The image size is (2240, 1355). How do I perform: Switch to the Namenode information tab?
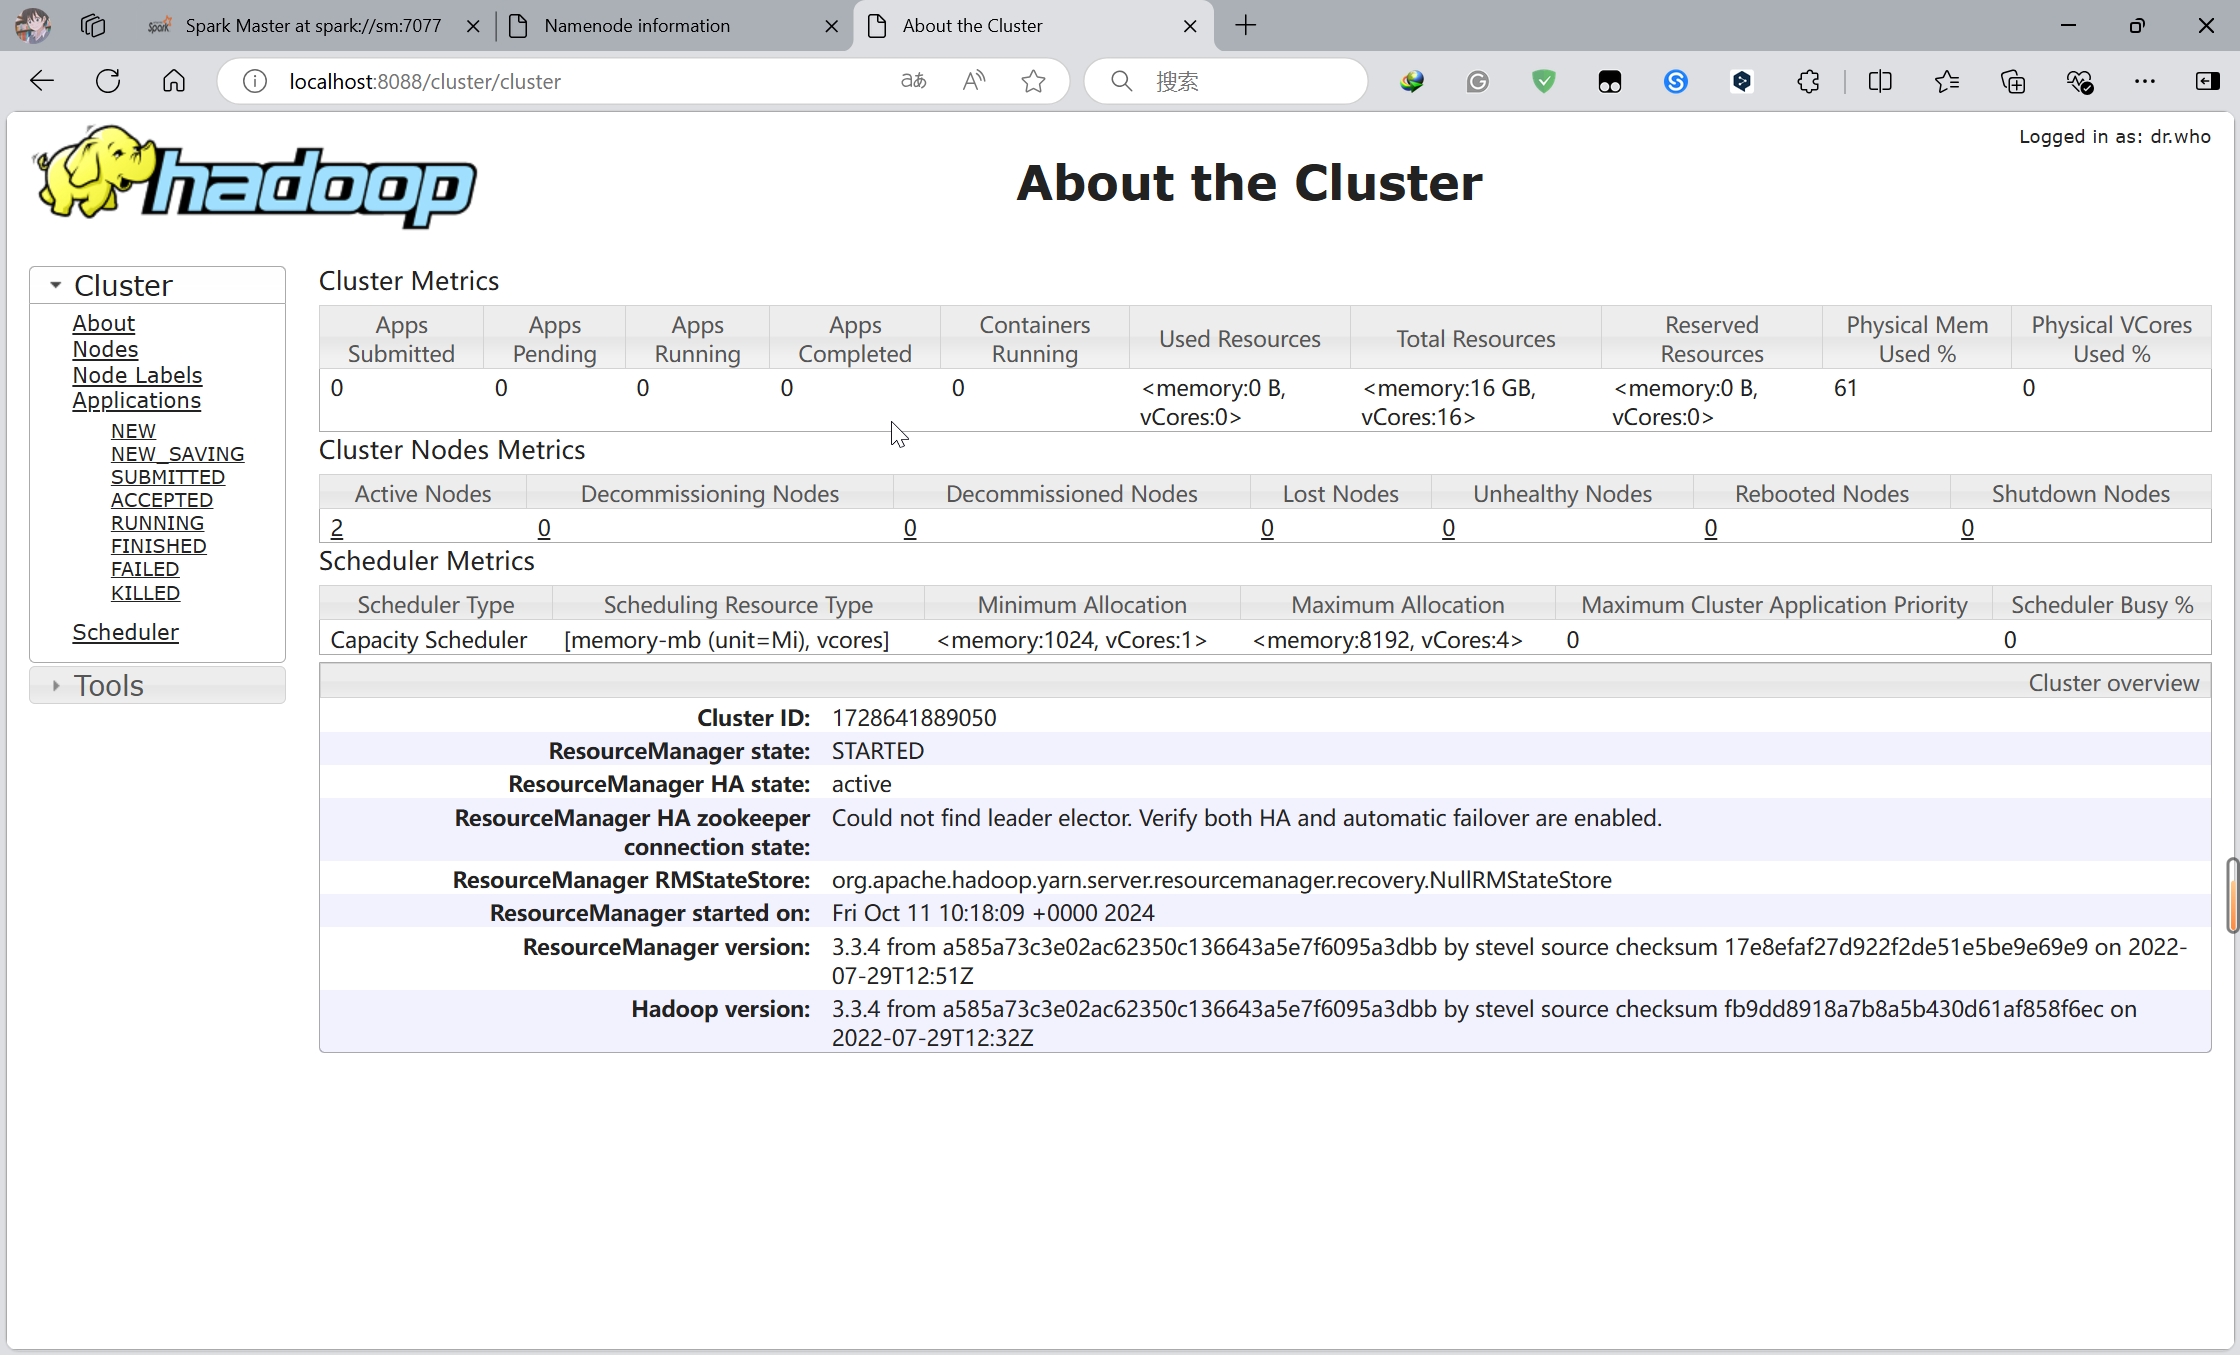[x=637, y=26]
